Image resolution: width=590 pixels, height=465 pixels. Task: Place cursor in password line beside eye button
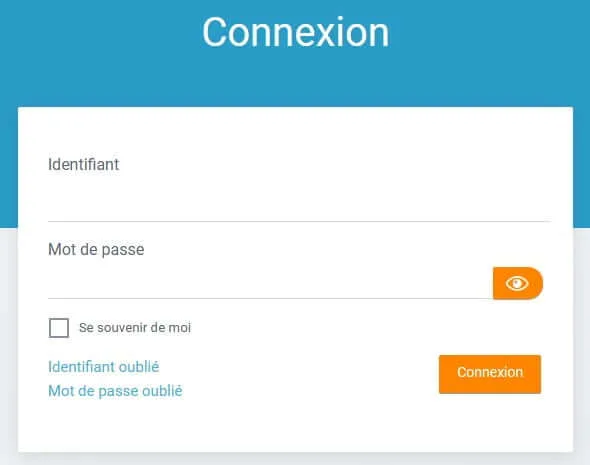pyautogui.click(x=270, y=284)
